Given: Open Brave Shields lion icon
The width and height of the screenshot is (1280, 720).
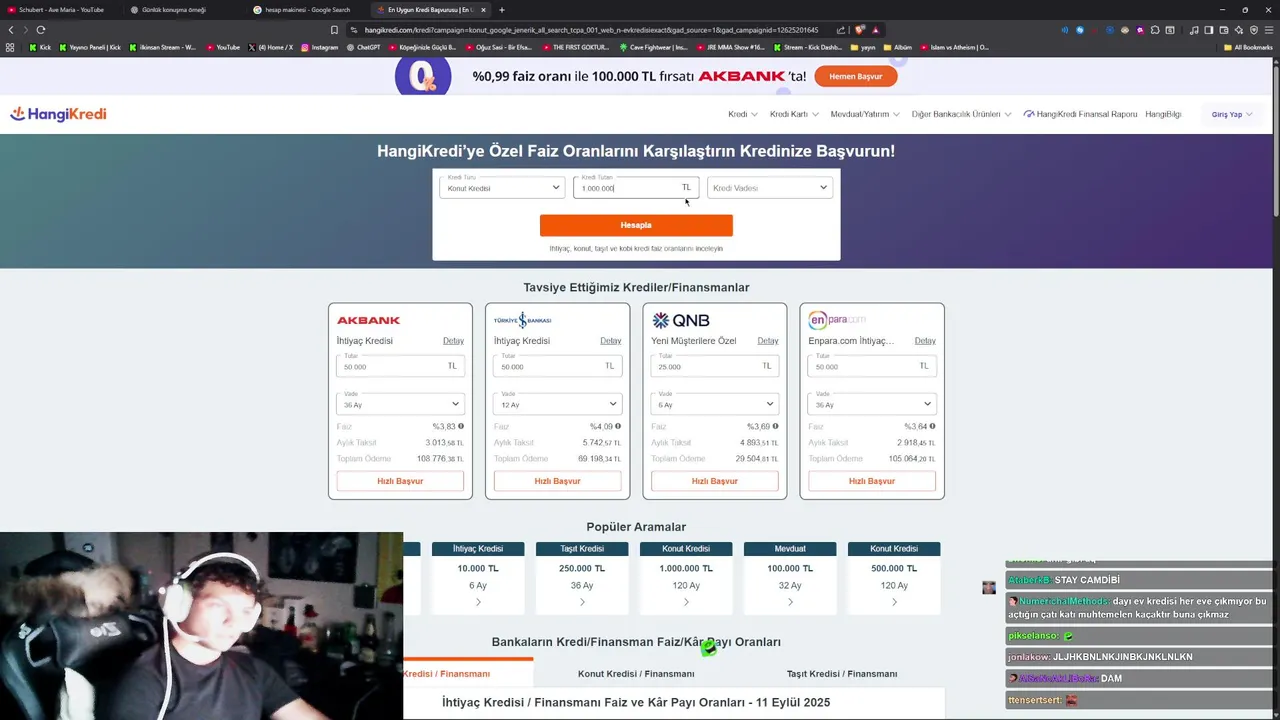Looking at the screenshot, I should (859, 30).
